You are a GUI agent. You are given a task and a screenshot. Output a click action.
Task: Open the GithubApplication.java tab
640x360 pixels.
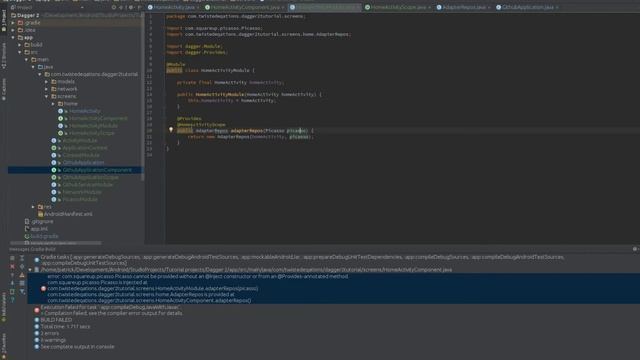point(527,7)
